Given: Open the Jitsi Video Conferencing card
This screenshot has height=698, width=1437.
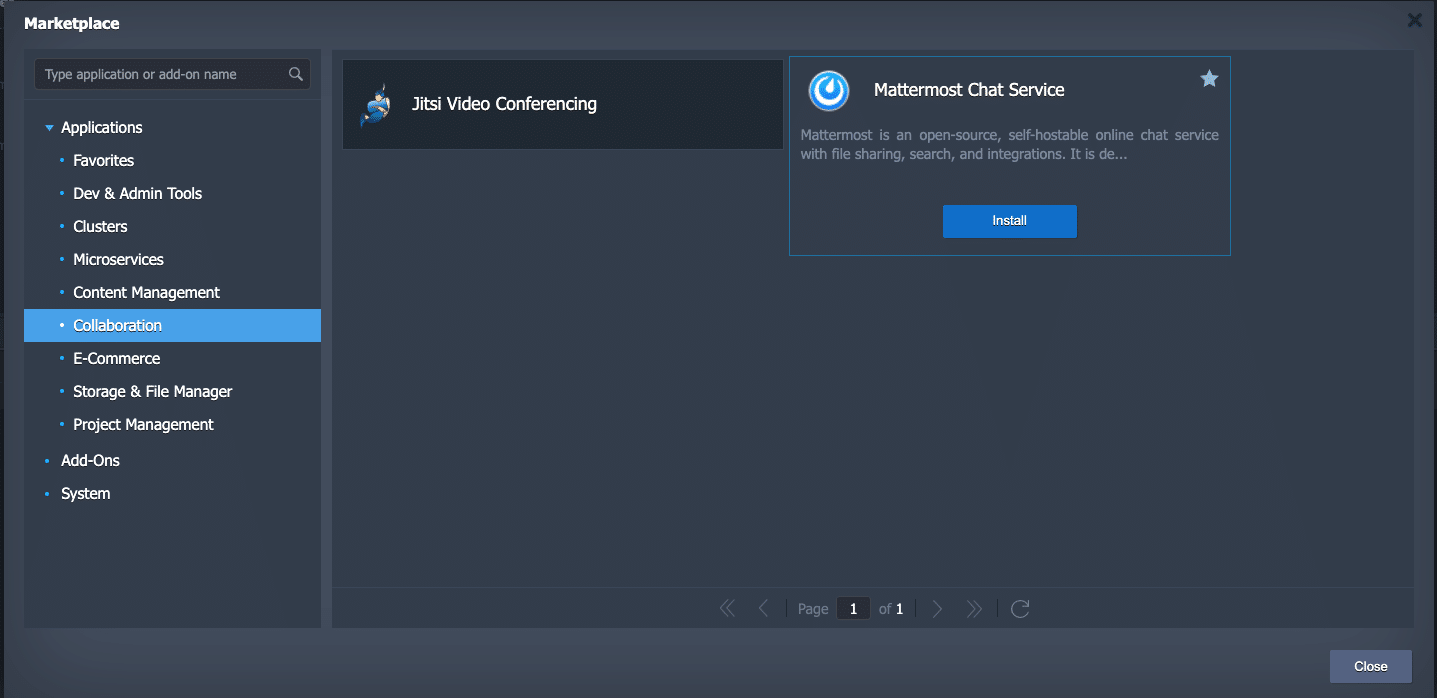Looking at the screenshot, I should pos(563,105).
